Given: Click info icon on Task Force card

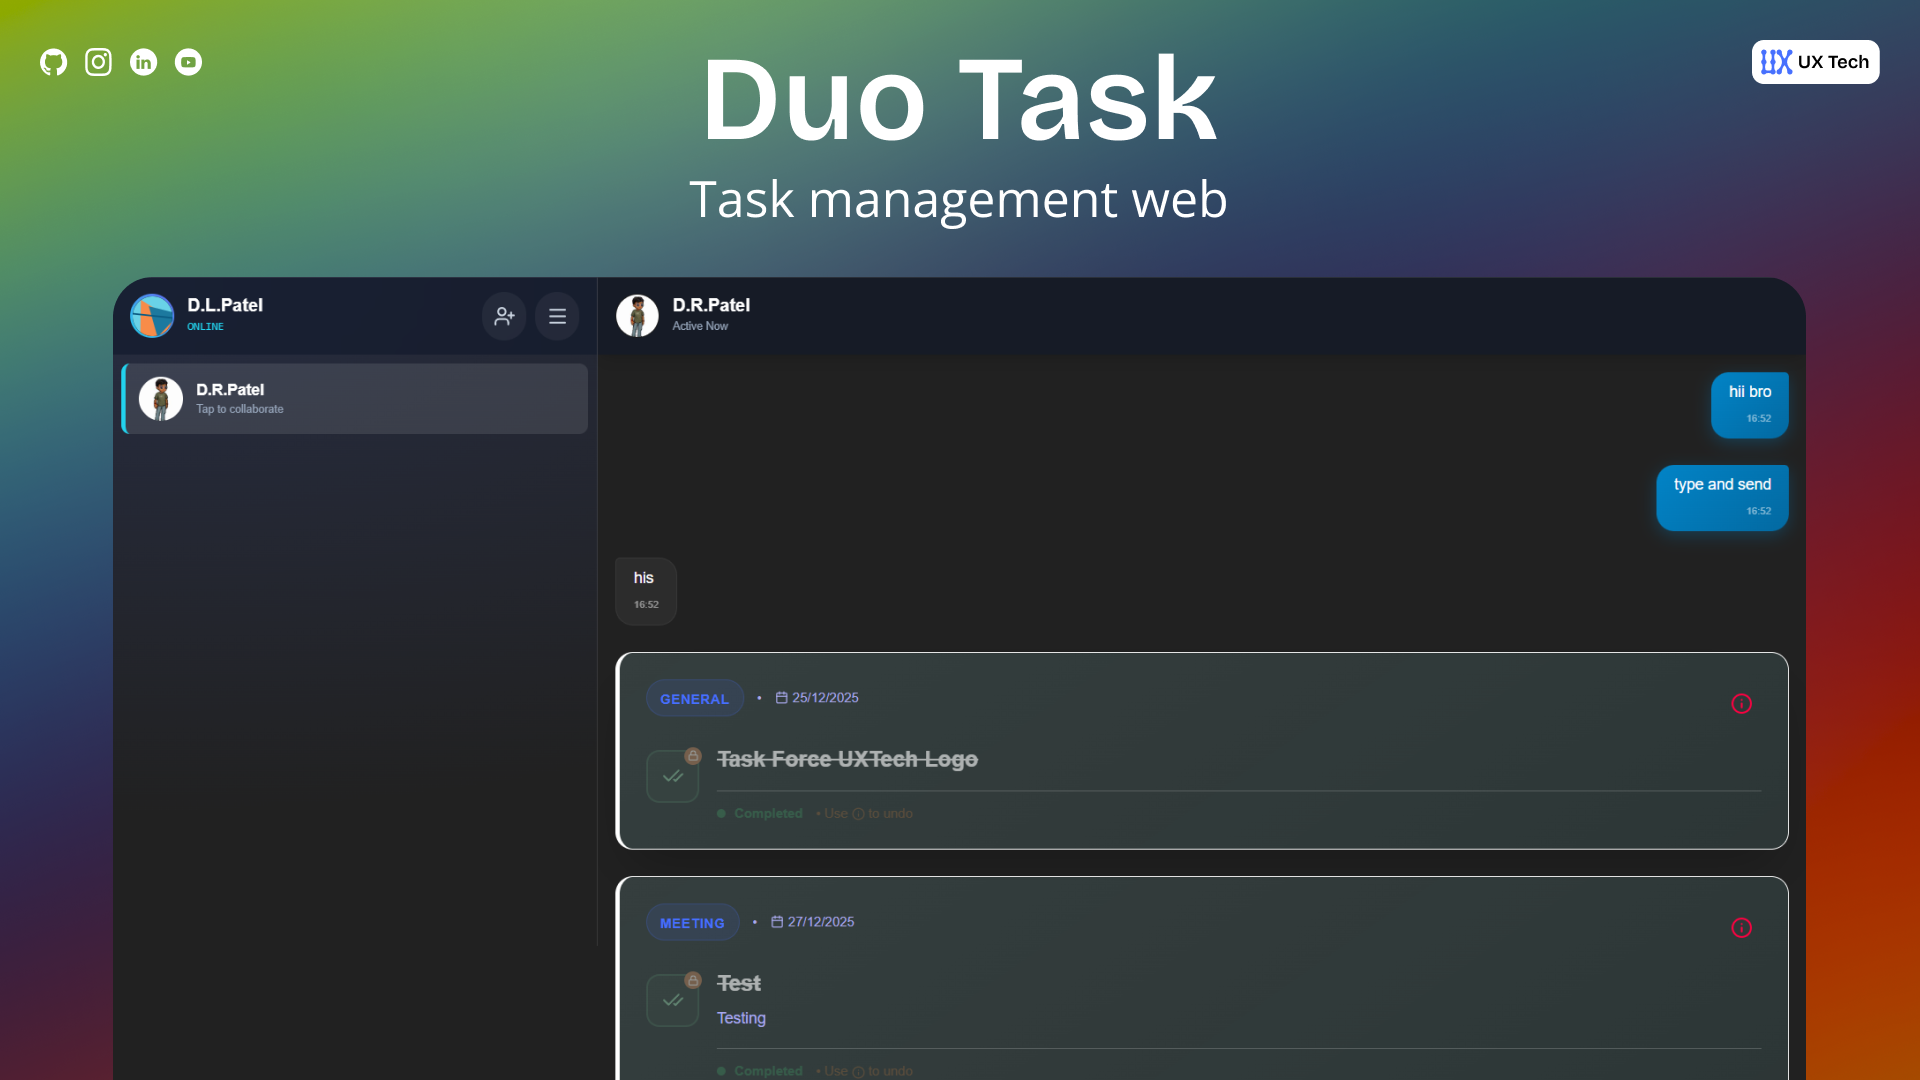Looking at the screenshot, I should point(1741,704).
